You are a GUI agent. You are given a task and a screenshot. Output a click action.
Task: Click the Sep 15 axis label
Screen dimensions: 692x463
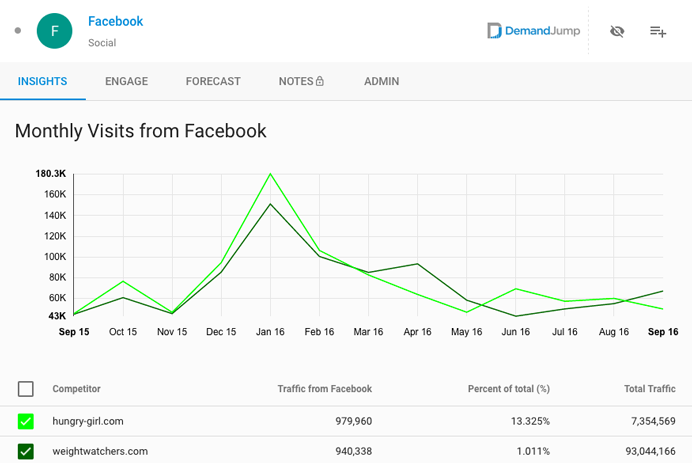click(74, 332)
